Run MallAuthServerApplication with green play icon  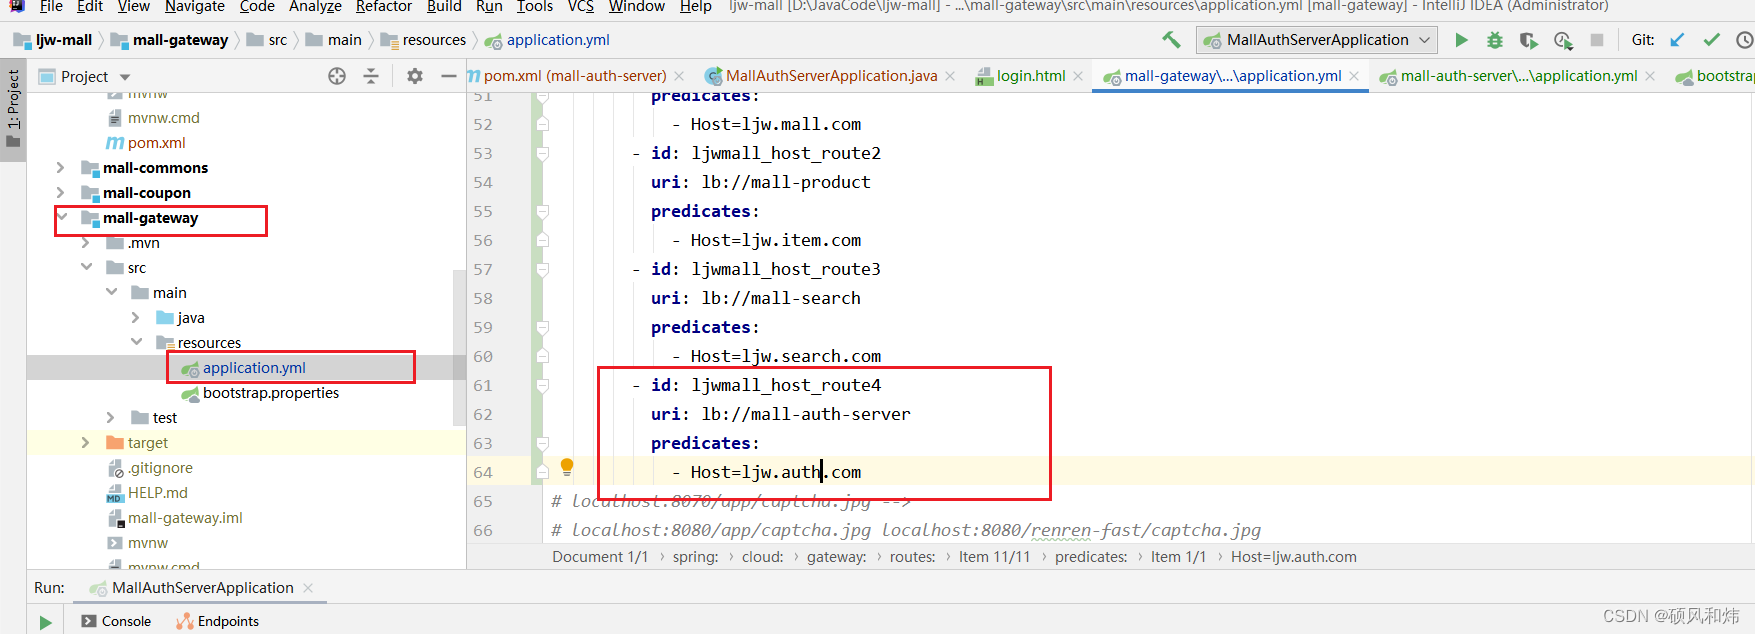1461,40
